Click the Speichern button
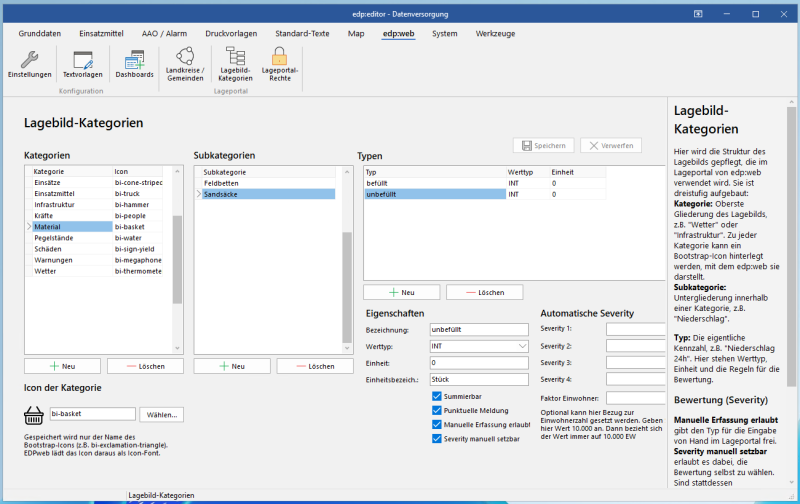The width and height of the screenshot is (800, 504). click(543, 146)
